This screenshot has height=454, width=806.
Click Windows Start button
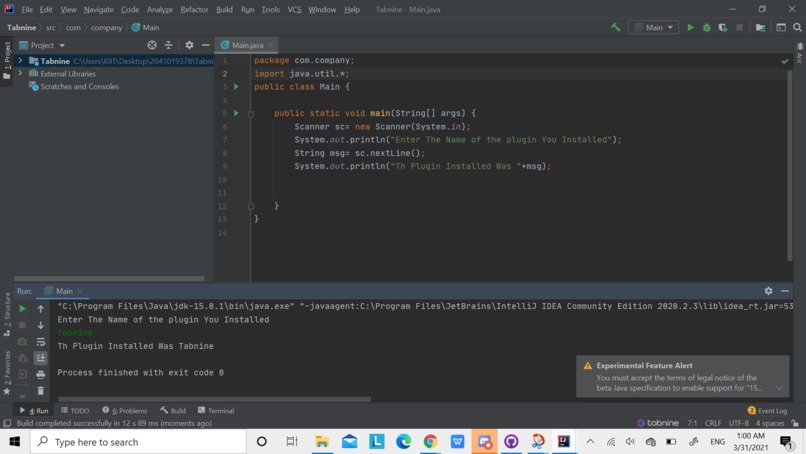click(x=14, y=442)
